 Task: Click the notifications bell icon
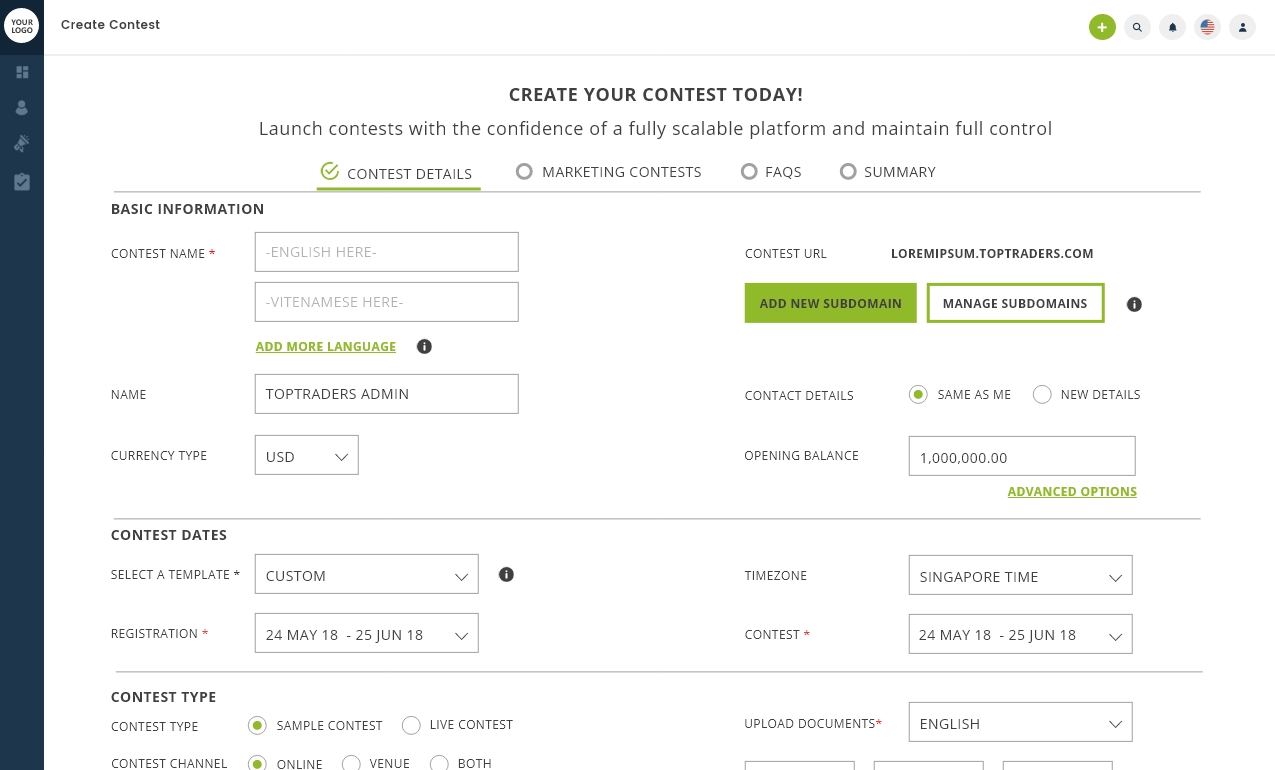coord(1172,27)
